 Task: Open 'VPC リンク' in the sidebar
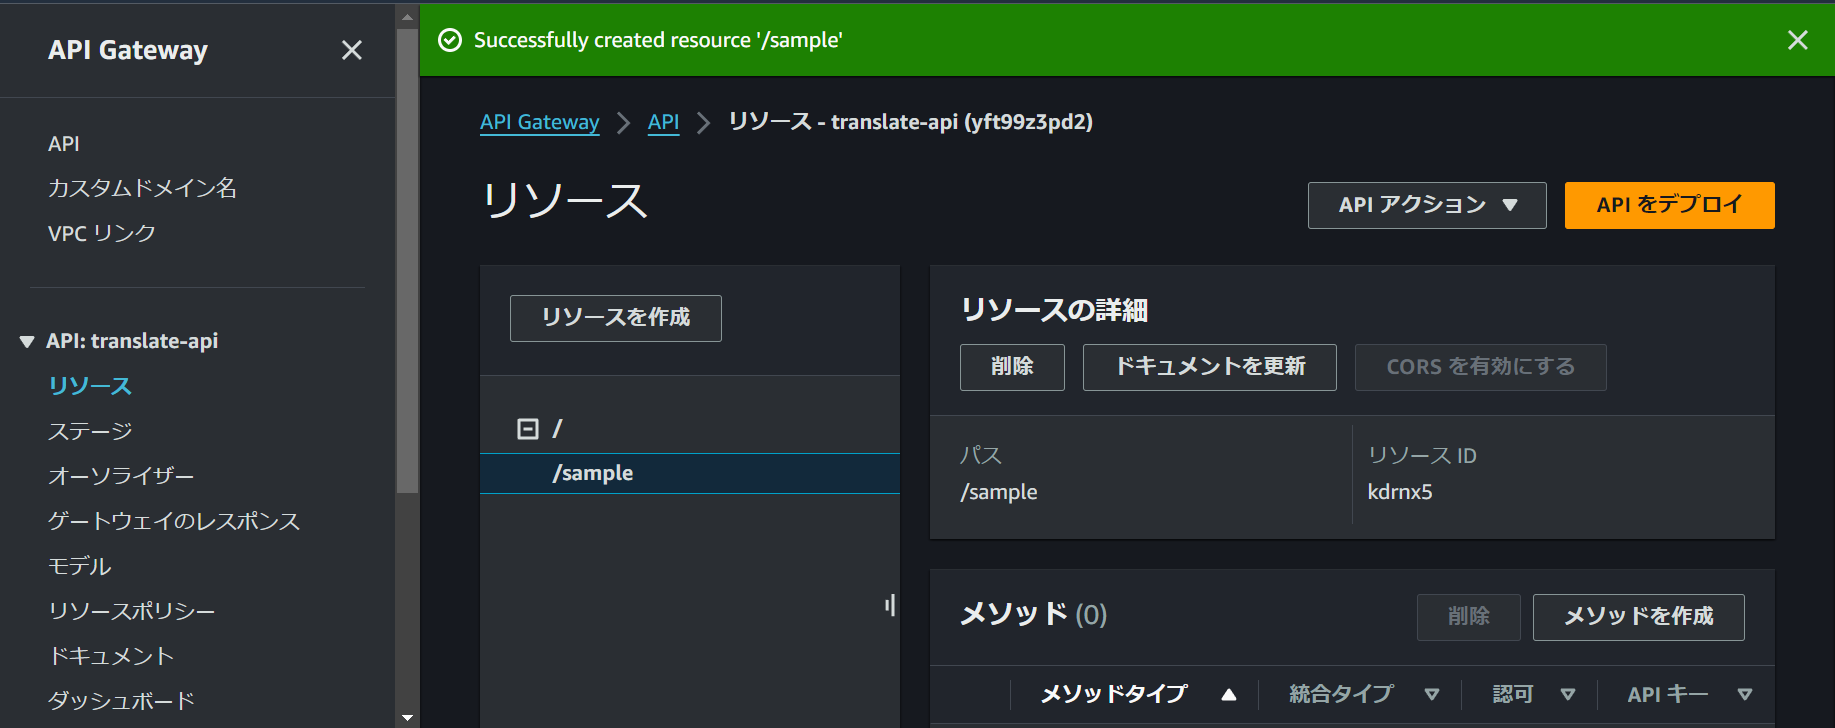click(102, 233)
